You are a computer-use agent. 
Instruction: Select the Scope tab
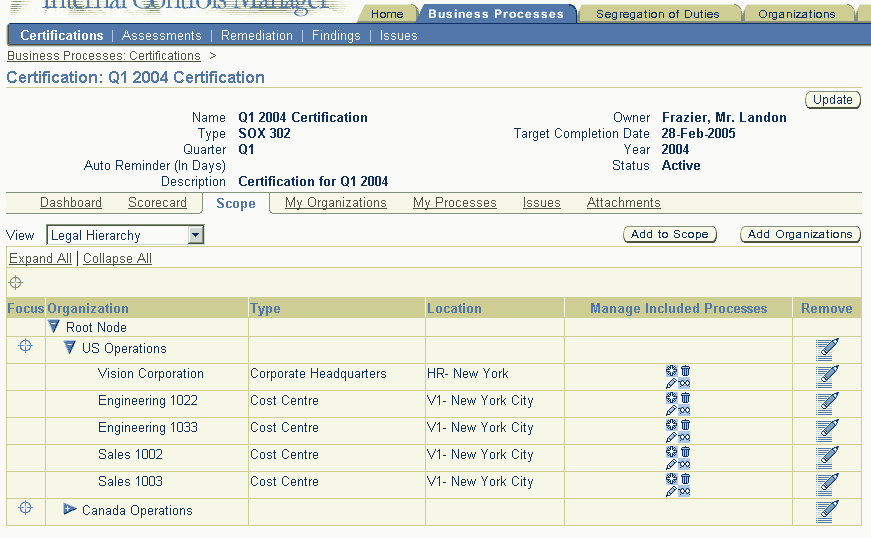[x=236, y=204]
